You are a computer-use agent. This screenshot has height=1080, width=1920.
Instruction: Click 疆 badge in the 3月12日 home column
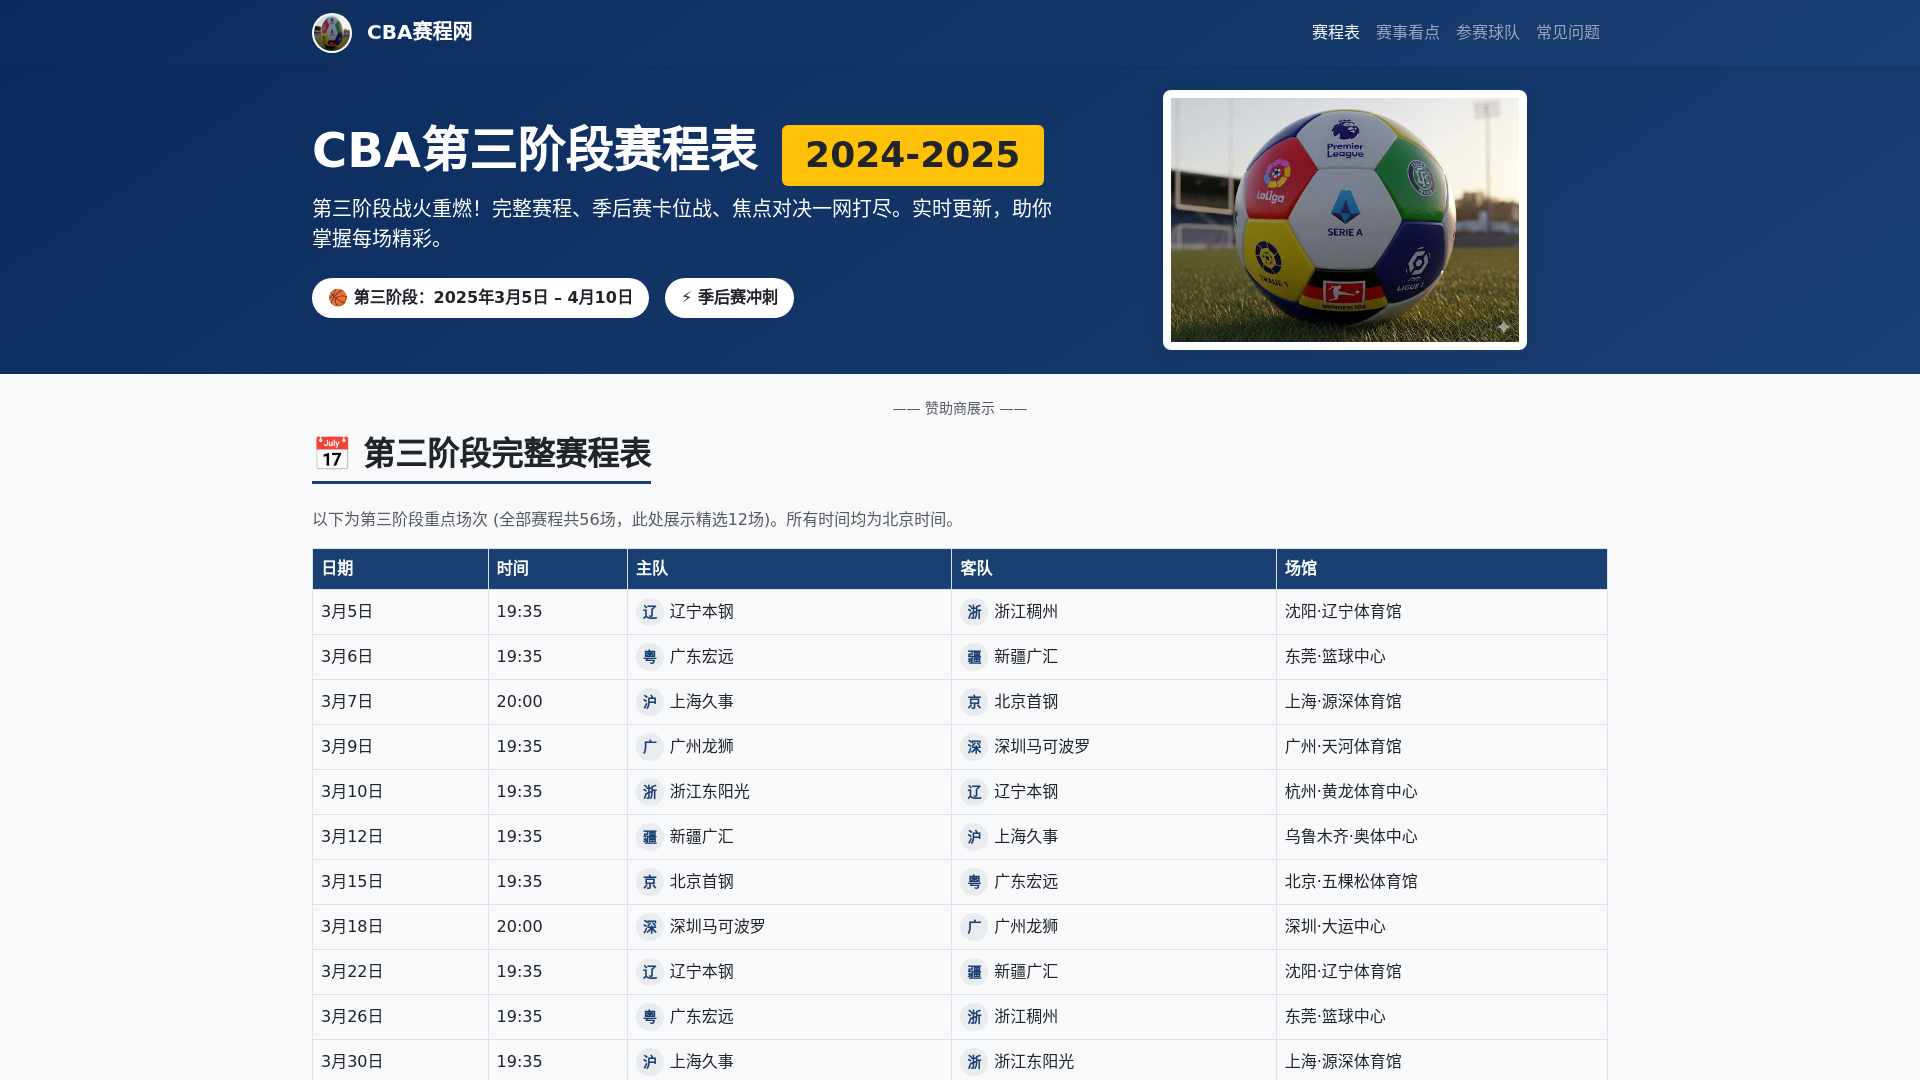[x=650, y=837]
